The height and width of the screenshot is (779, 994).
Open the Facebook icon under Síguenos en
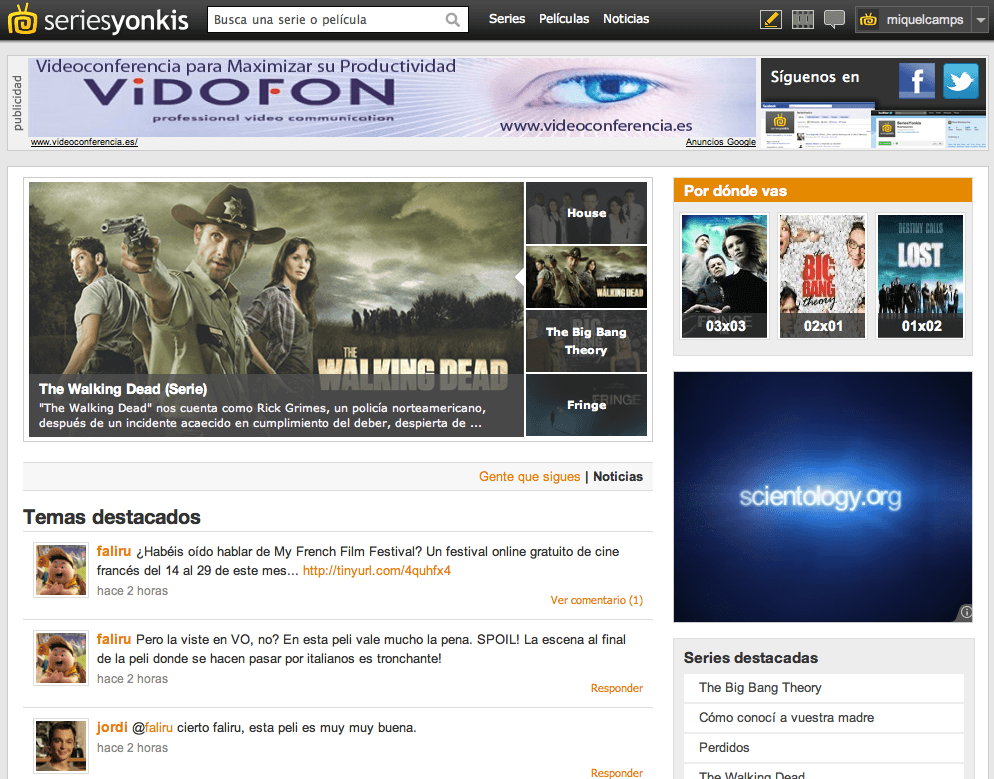point(917,80)
